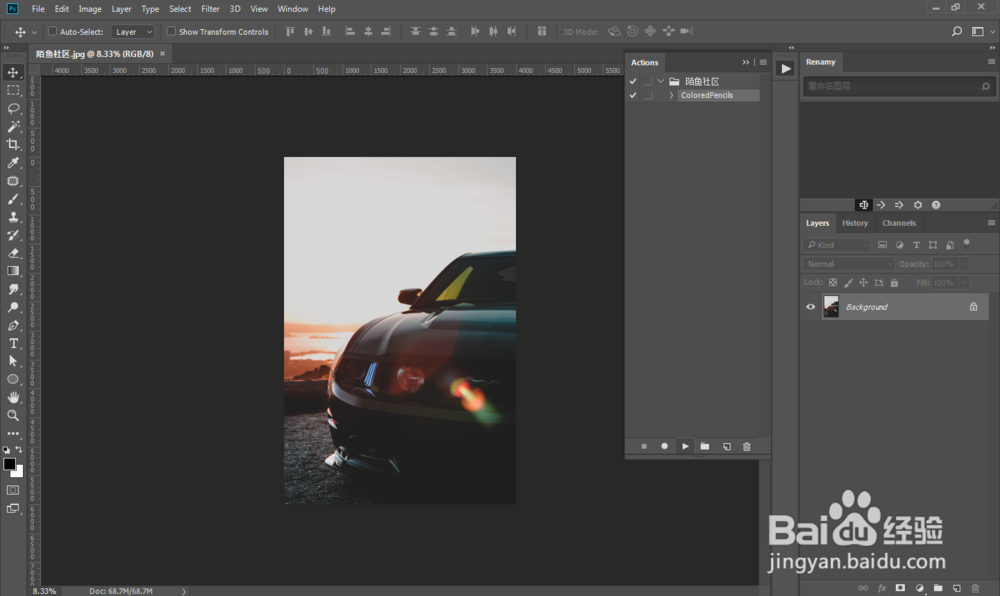Select the Zoom tool
This screenshot has width=1000, height=596.
point(13,415)
